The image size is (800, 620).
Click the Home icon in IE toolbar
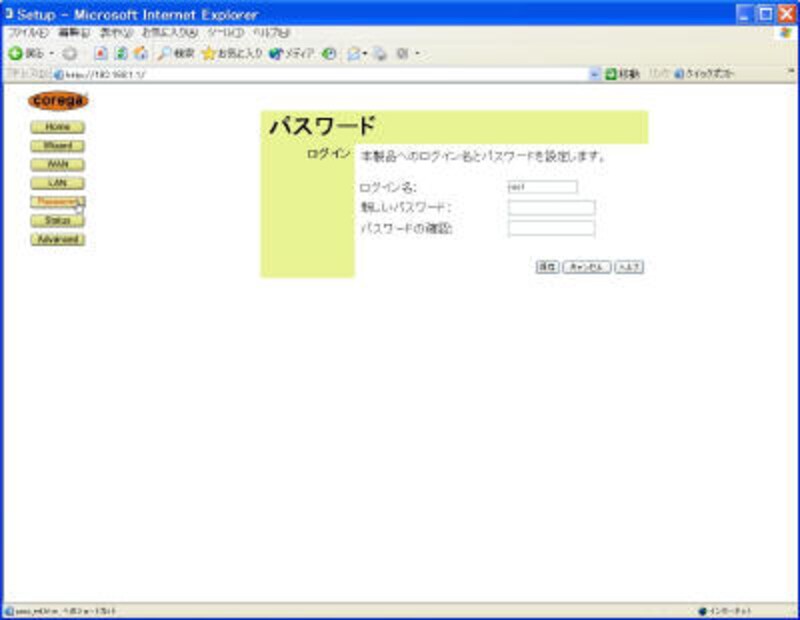(140, 53)
